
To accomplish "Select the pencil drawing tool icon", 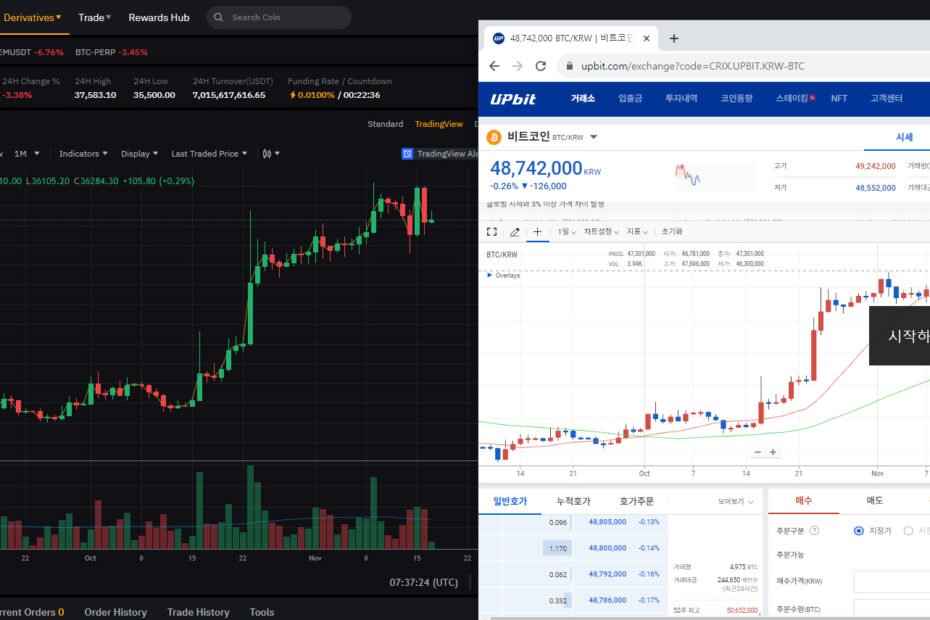I will point(514,232).
